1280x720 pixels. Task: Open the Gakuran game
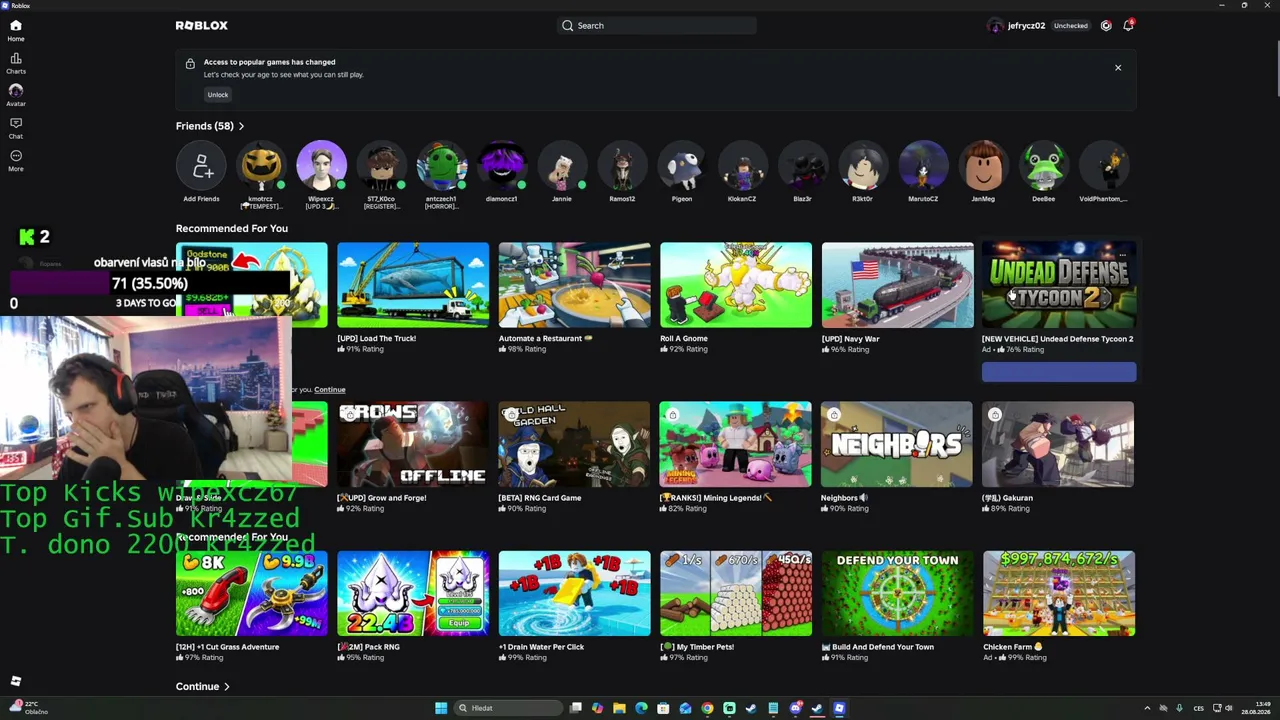coord(1059,444)
